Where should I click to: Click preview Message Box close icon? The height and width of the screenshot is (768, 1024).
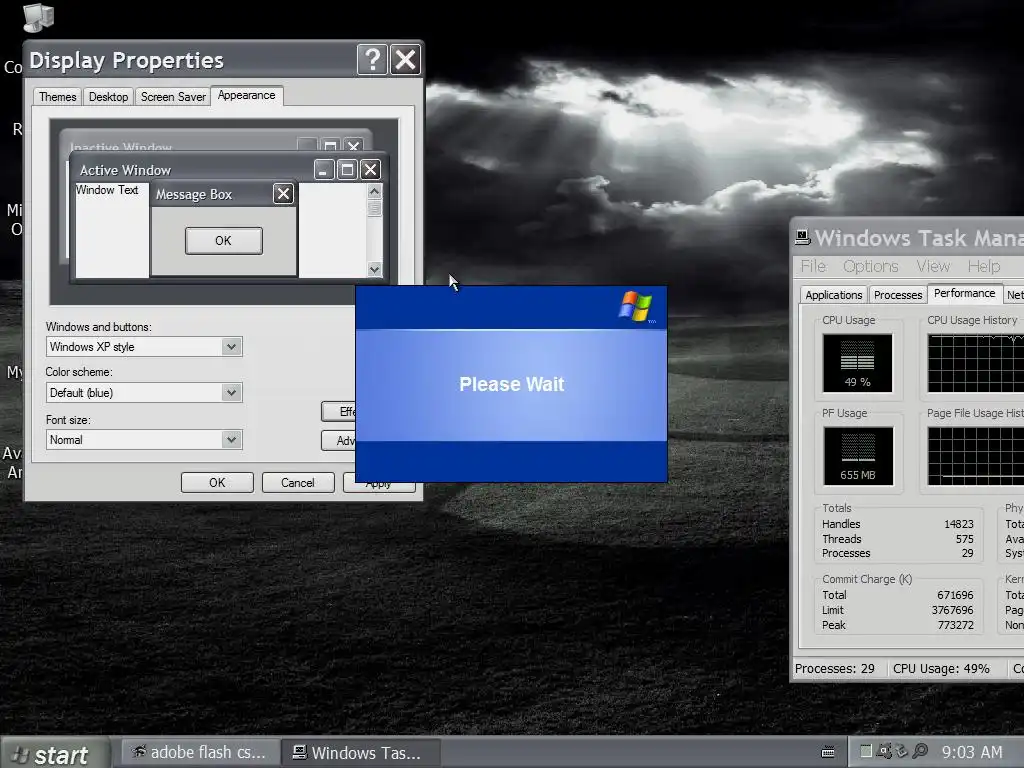pos(283,194)
